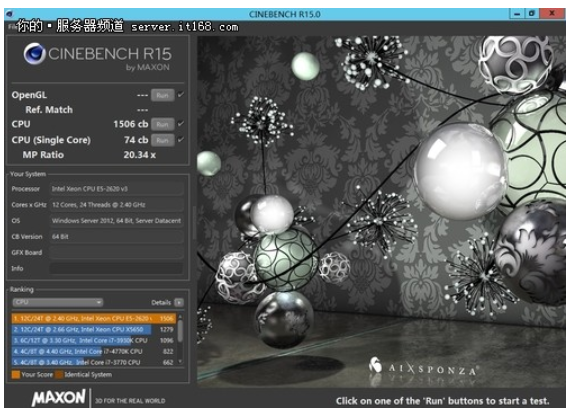Close the Cinebench window
This screenshot has width=573, height=413.
[x=552, y=14]
